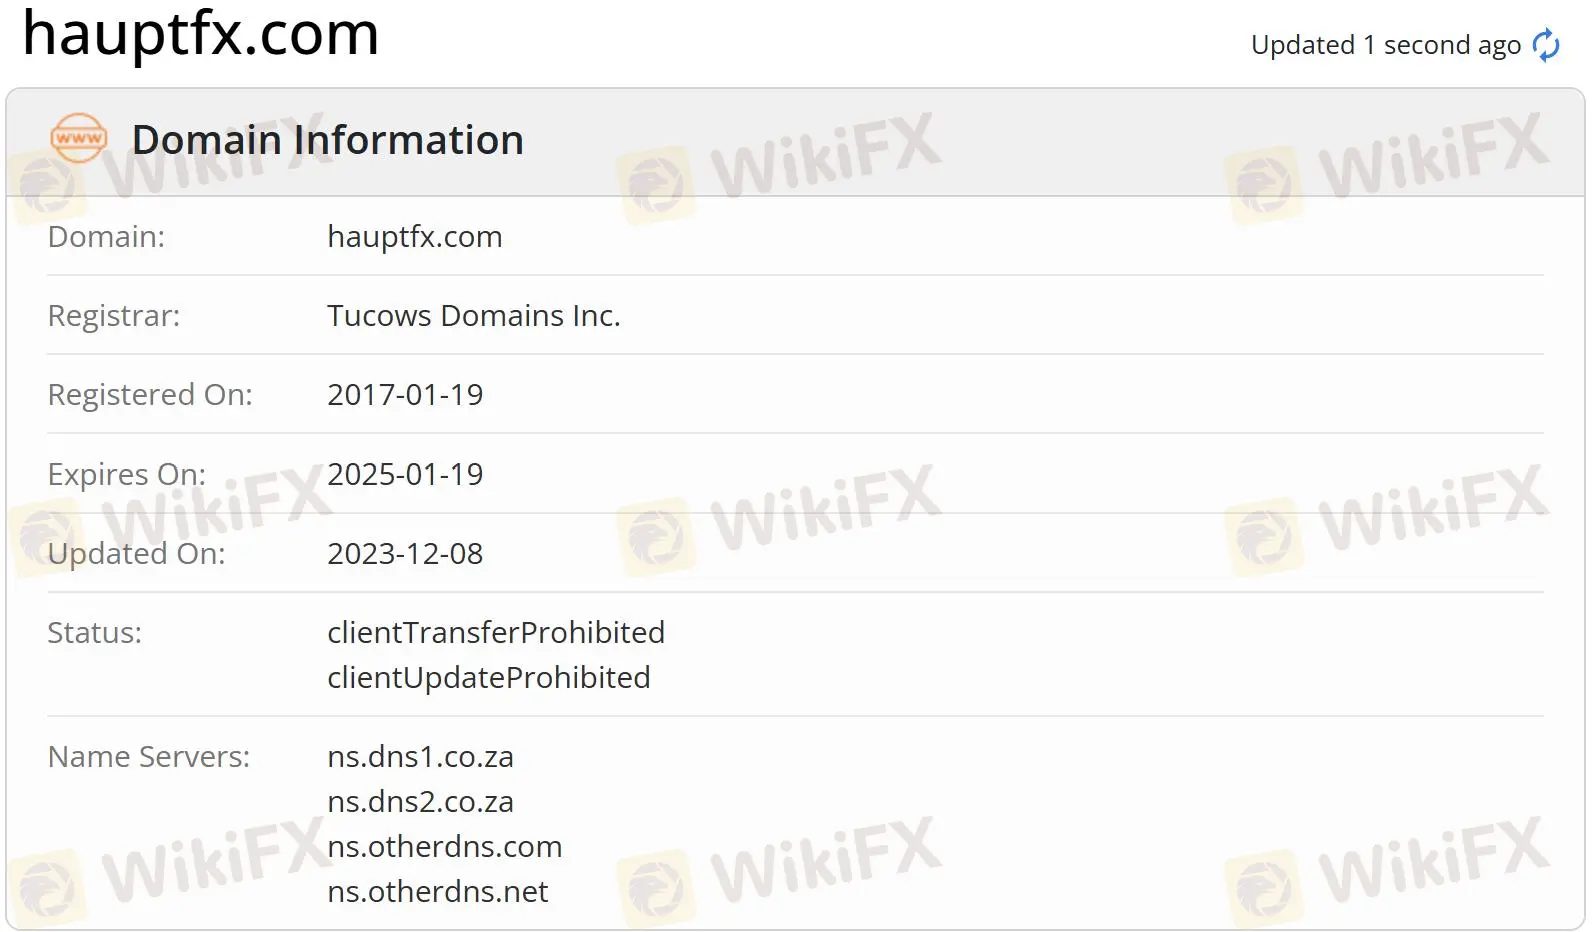Select the name server ns.dns1.co.za

click(x=420, y=757)
